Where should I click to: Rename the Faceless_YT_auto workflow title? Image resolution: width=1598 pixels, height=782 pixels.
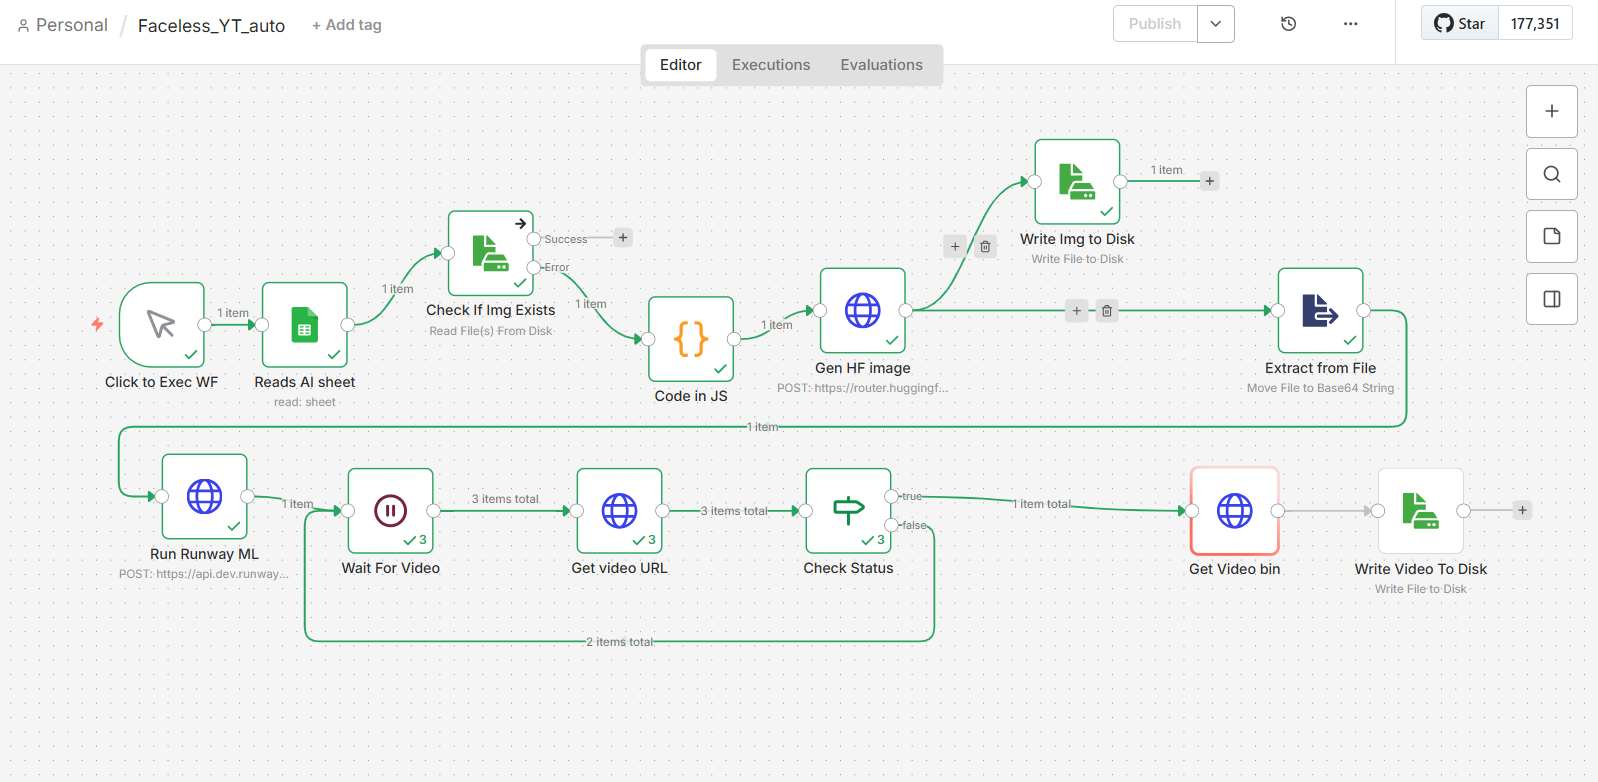click(211, 26)
